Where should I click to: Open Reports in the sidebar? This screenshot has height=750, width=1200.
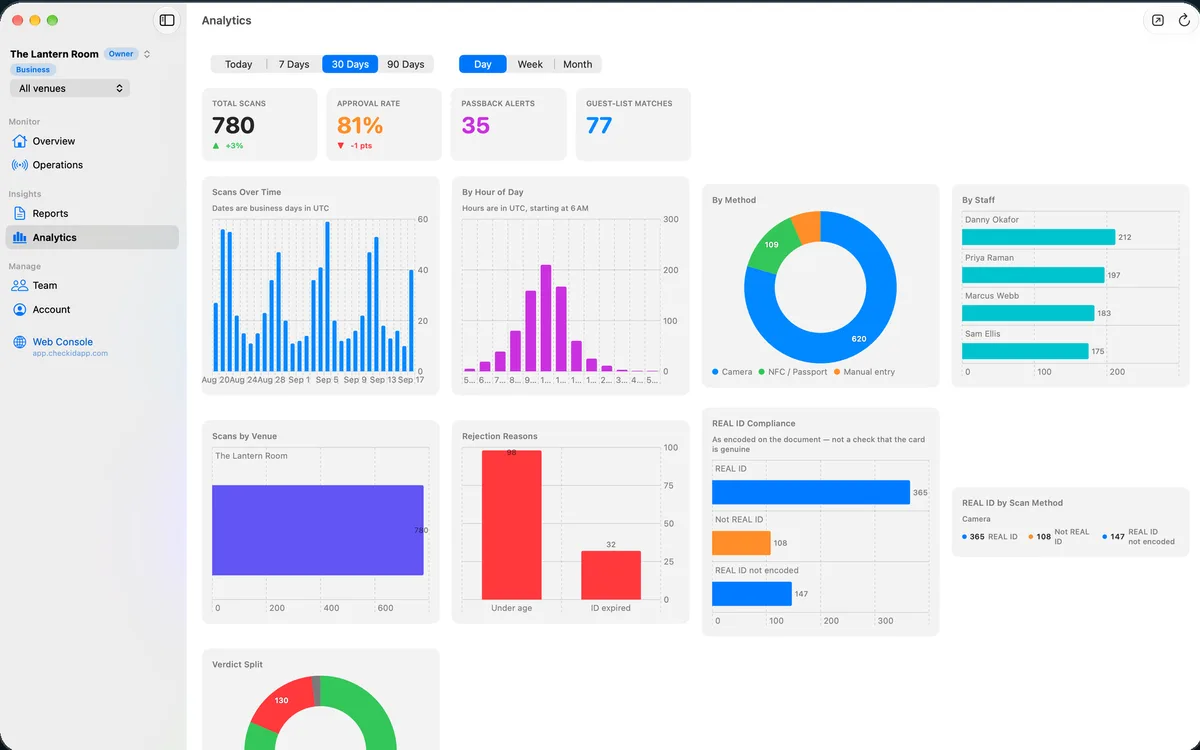pyautogui.click(x=92, y=213)
